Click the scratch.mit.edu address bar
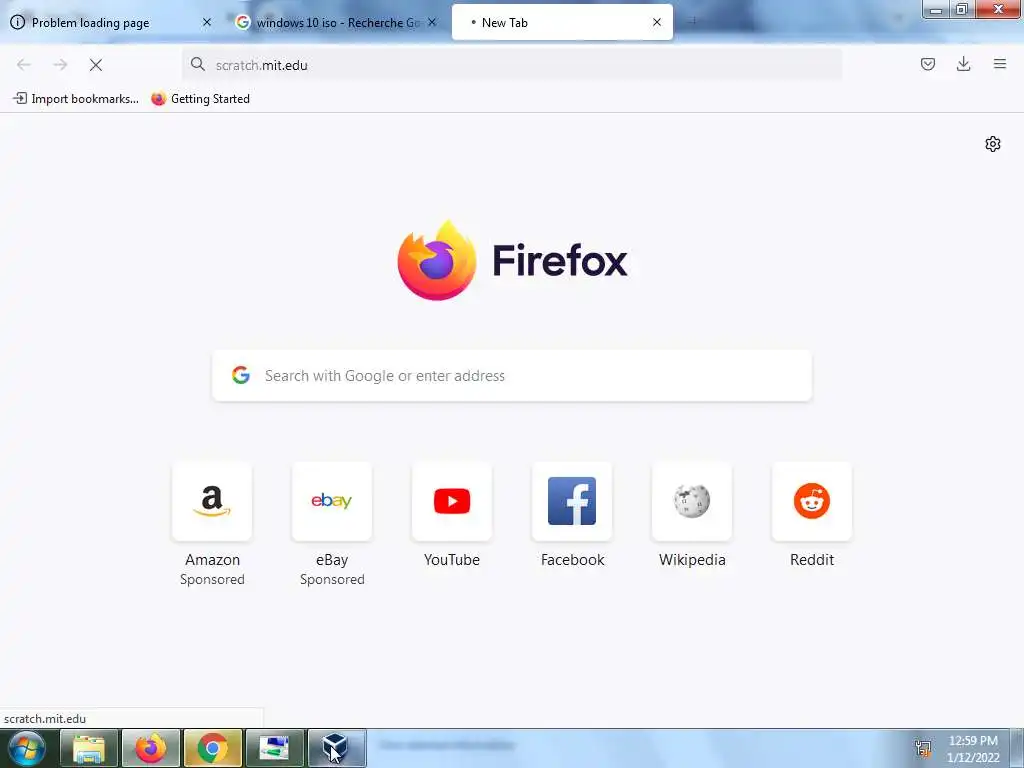Screen dimensions: 1024x768 pos(512,65)
